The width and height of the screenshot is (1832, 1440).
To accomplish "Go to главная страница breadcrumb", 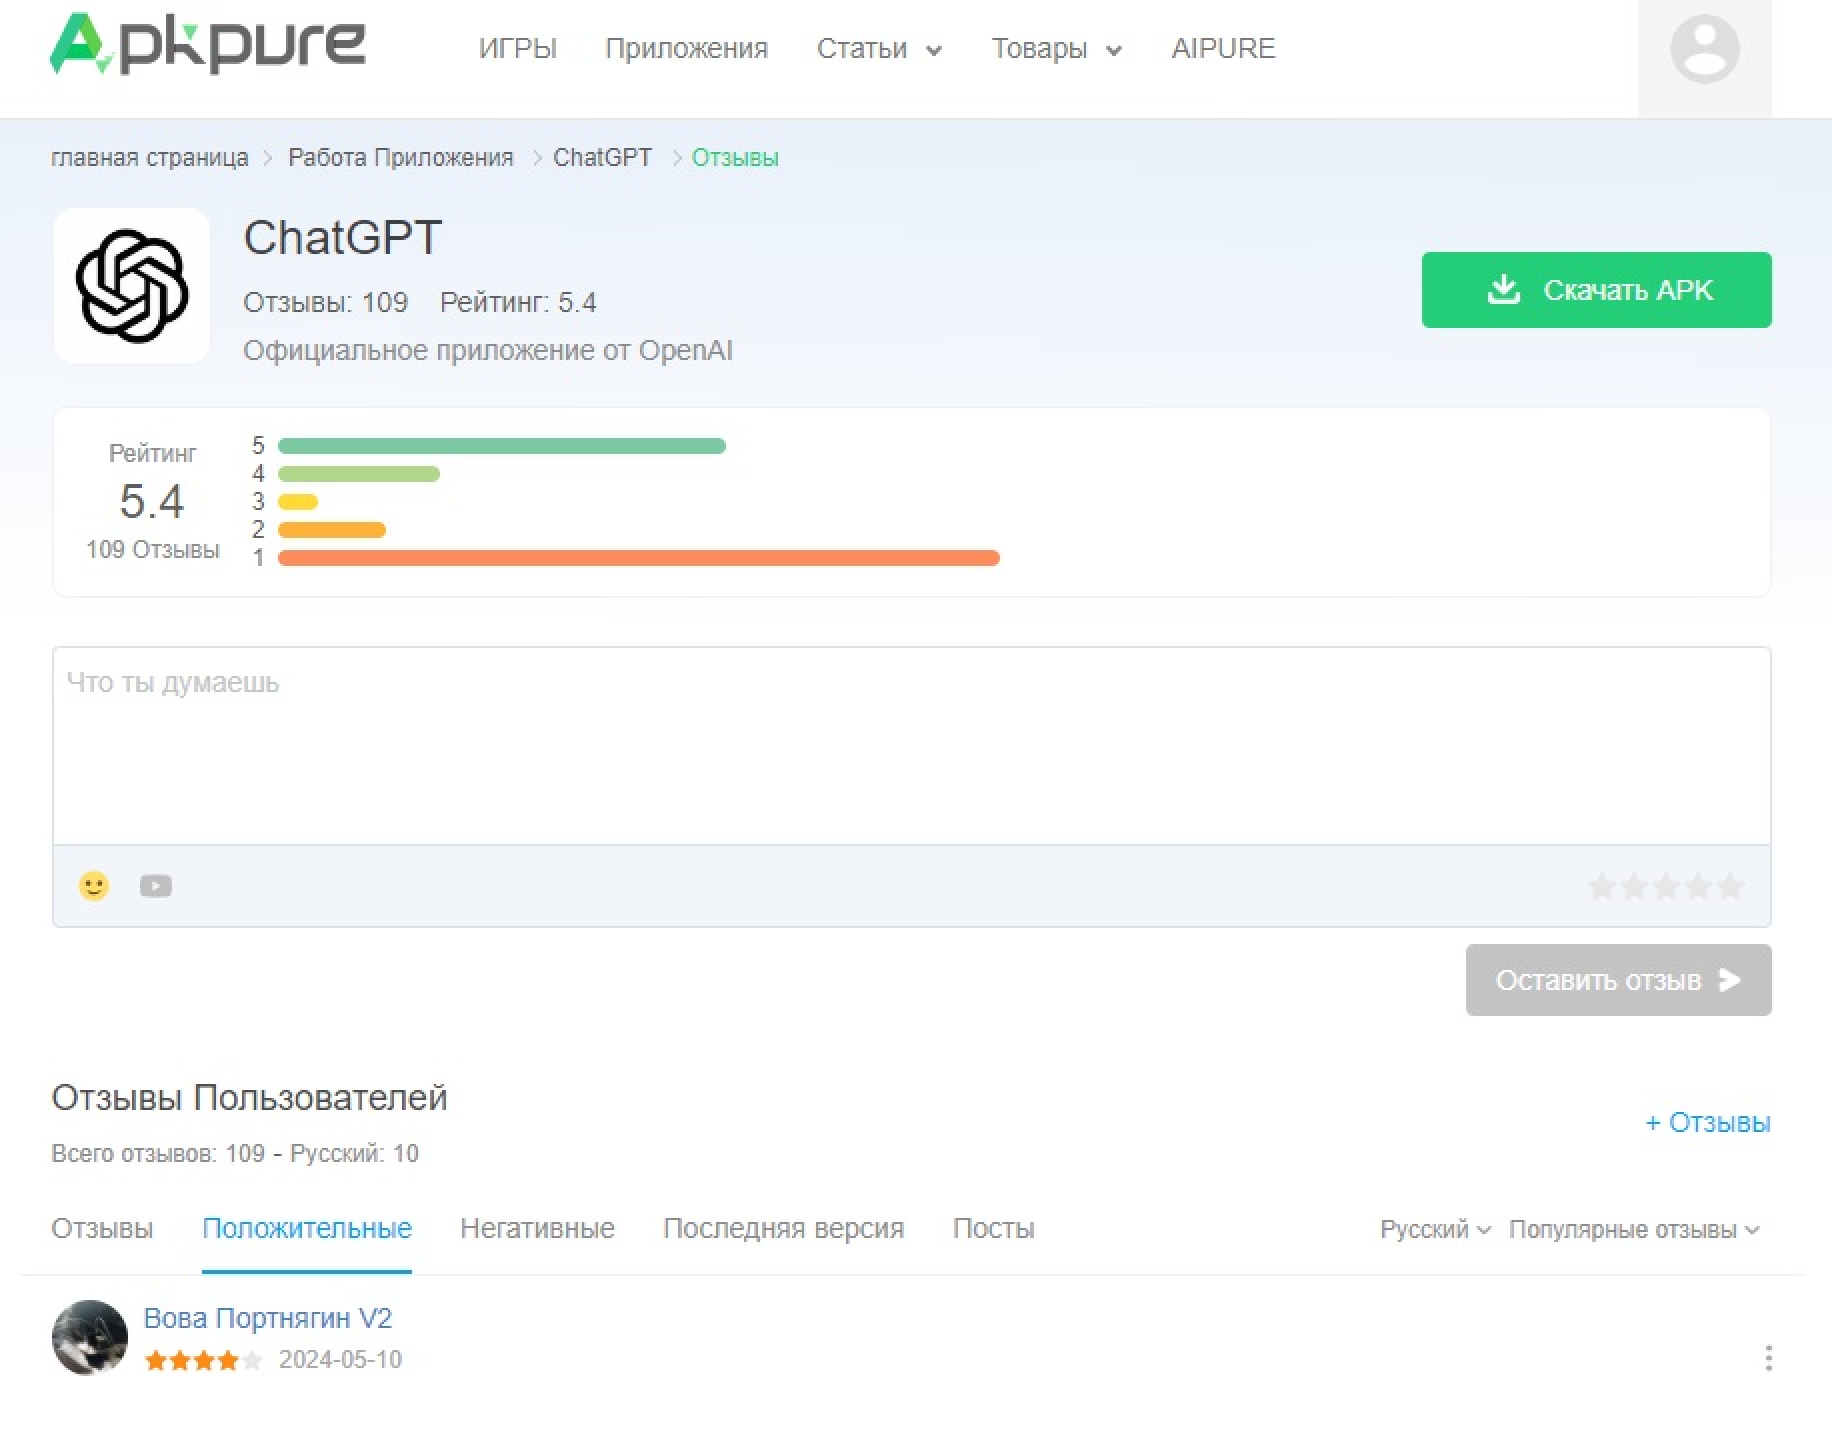I will [x=150, y=158].
